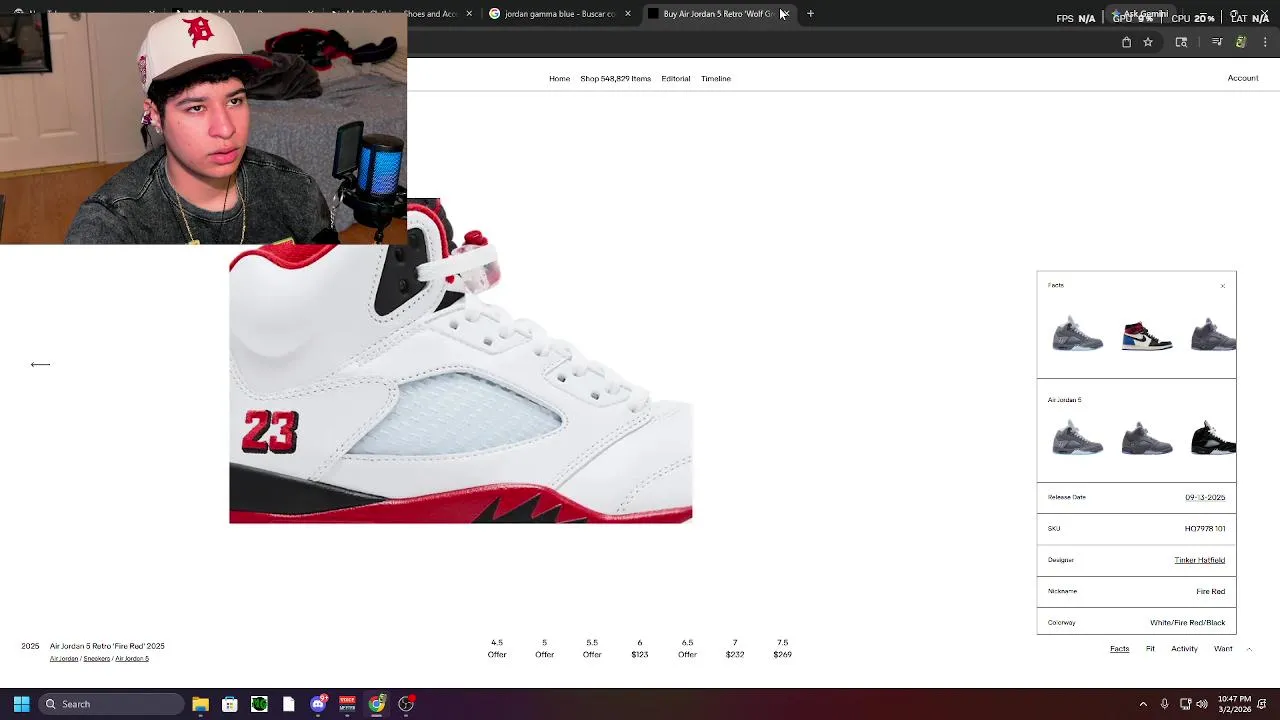Collapse panel using chevron beside Want
This screenshot has height=720, width=1280.
pos(1249,649)
